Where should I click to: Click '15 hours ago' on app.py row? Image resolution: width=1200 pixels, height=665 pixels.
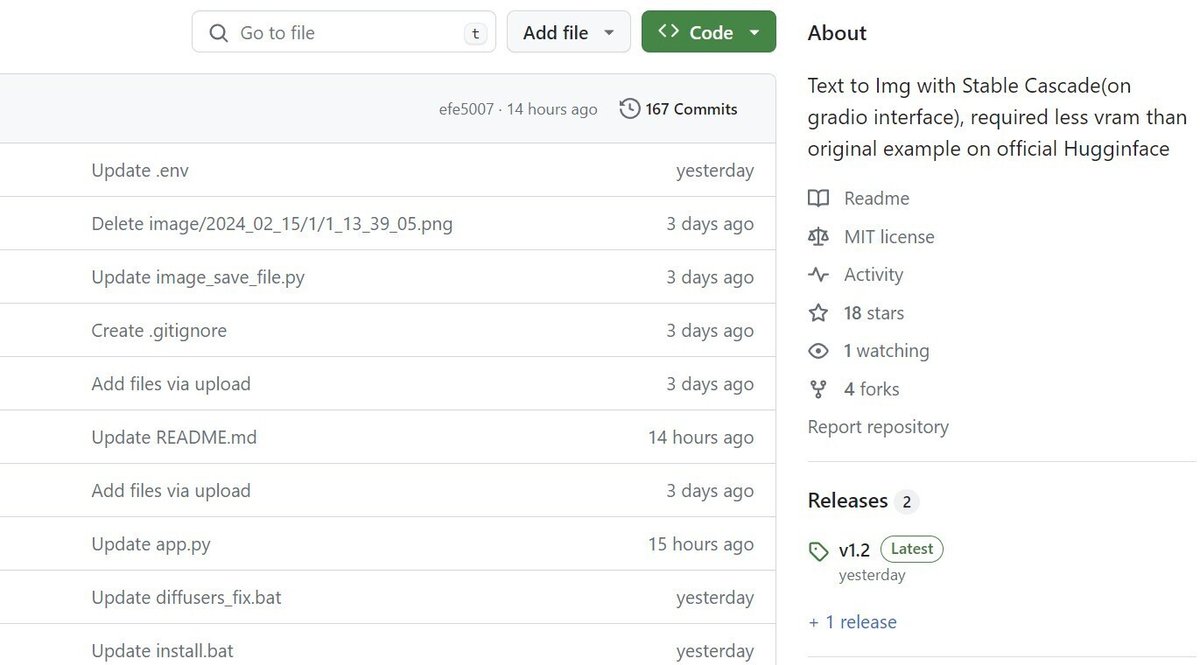701,544
